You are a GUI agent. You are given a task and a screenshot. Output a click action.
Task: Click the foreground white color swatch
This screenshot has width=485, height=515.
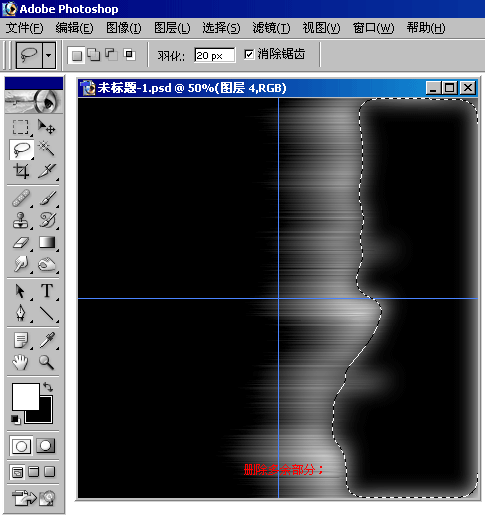(25, 397)
